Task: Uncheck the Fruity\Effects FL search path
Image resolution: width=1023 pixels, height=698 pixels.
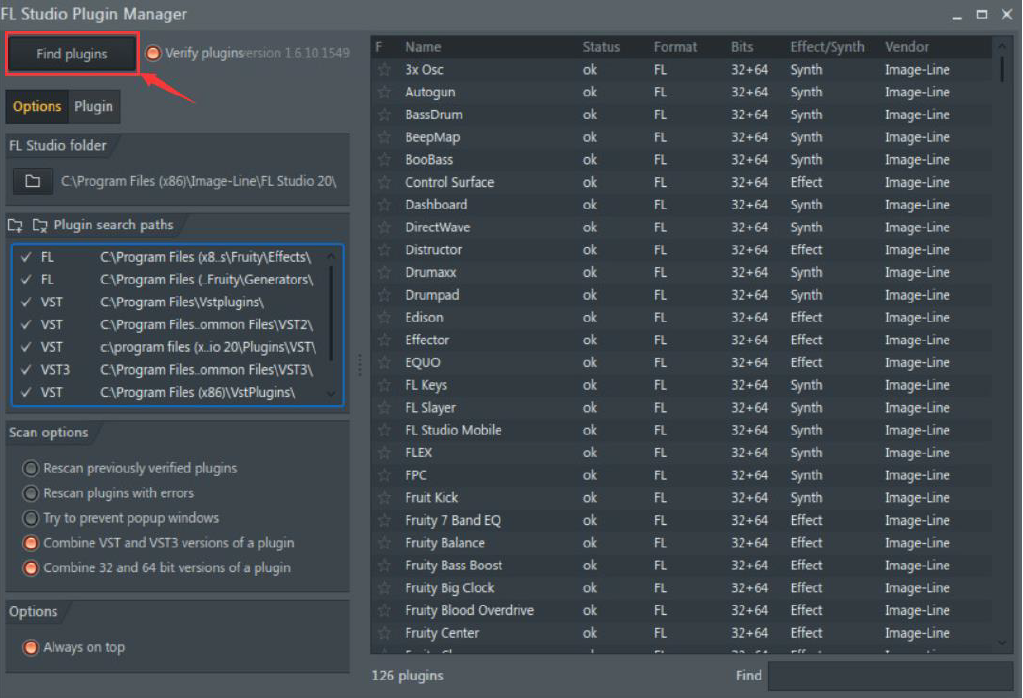Action: coord(27,257)
